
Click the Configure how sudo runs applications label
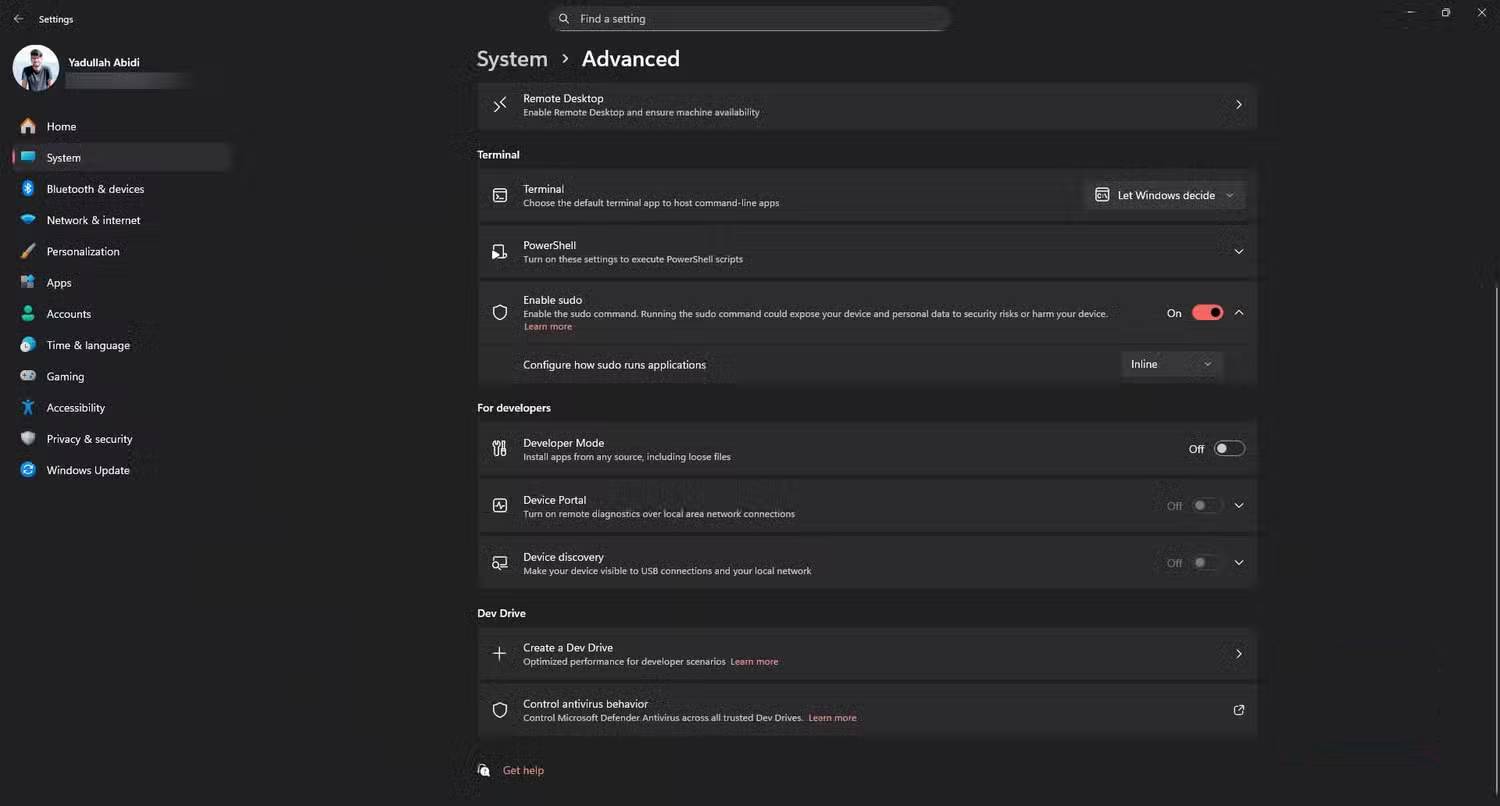614,365
